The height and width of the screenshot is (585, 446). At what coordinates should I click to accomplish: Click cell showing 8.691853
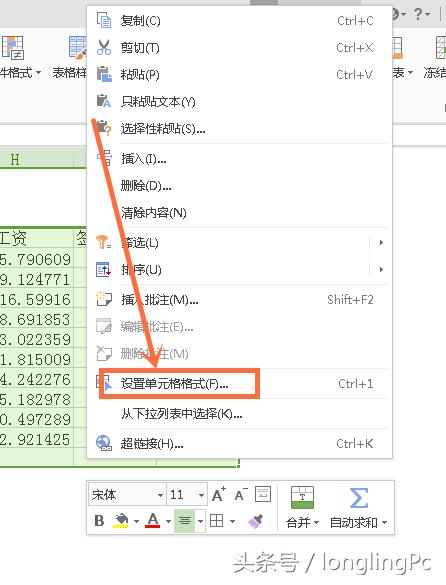tap(37, 319)
